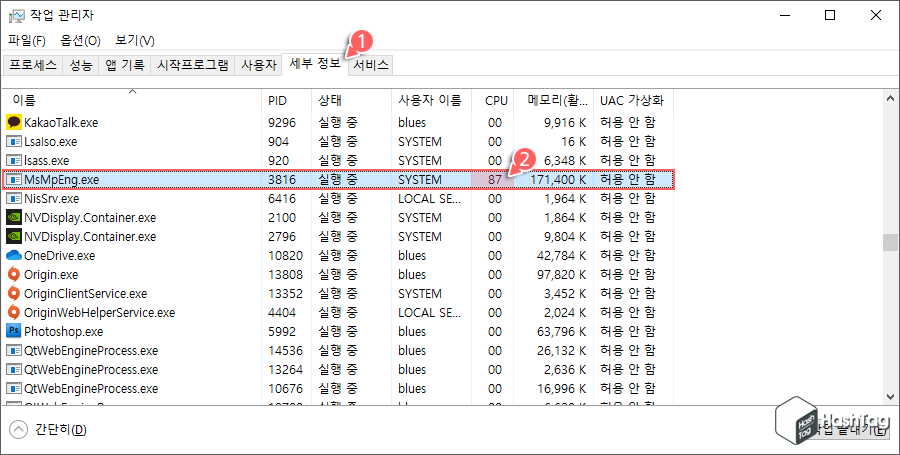
Task: Click the Photoshop.exe Ps icon
Action: click(14, 331)
